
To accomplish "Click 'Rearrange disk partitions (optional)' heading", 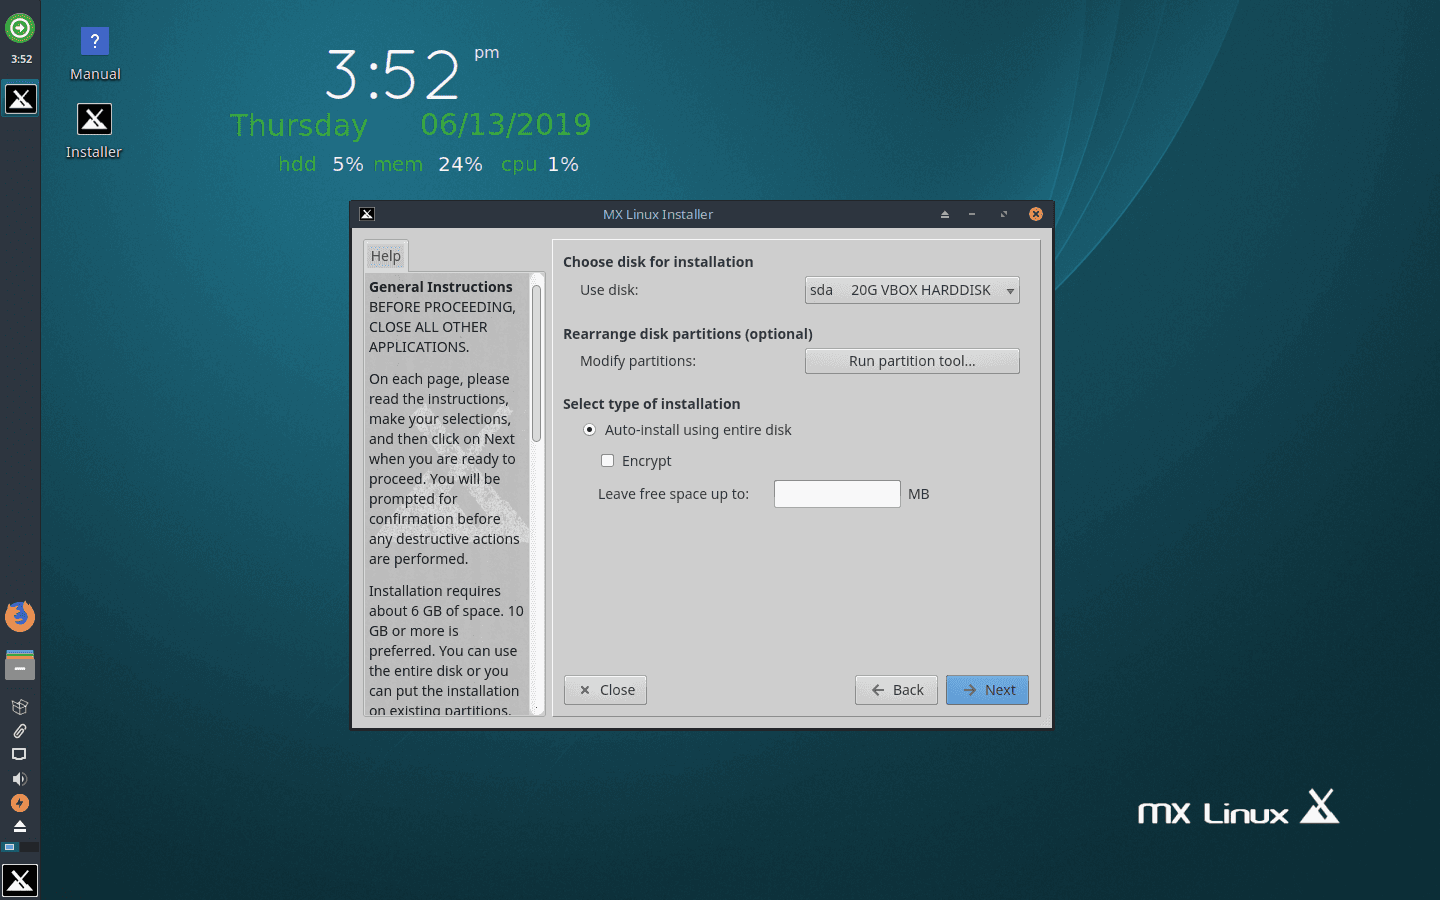I will click(688, 334).
